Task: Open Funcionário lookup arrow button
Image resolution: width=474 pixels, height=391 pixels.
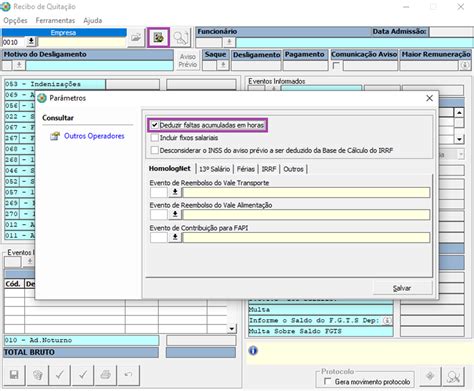Action: [x=229, y=42]
